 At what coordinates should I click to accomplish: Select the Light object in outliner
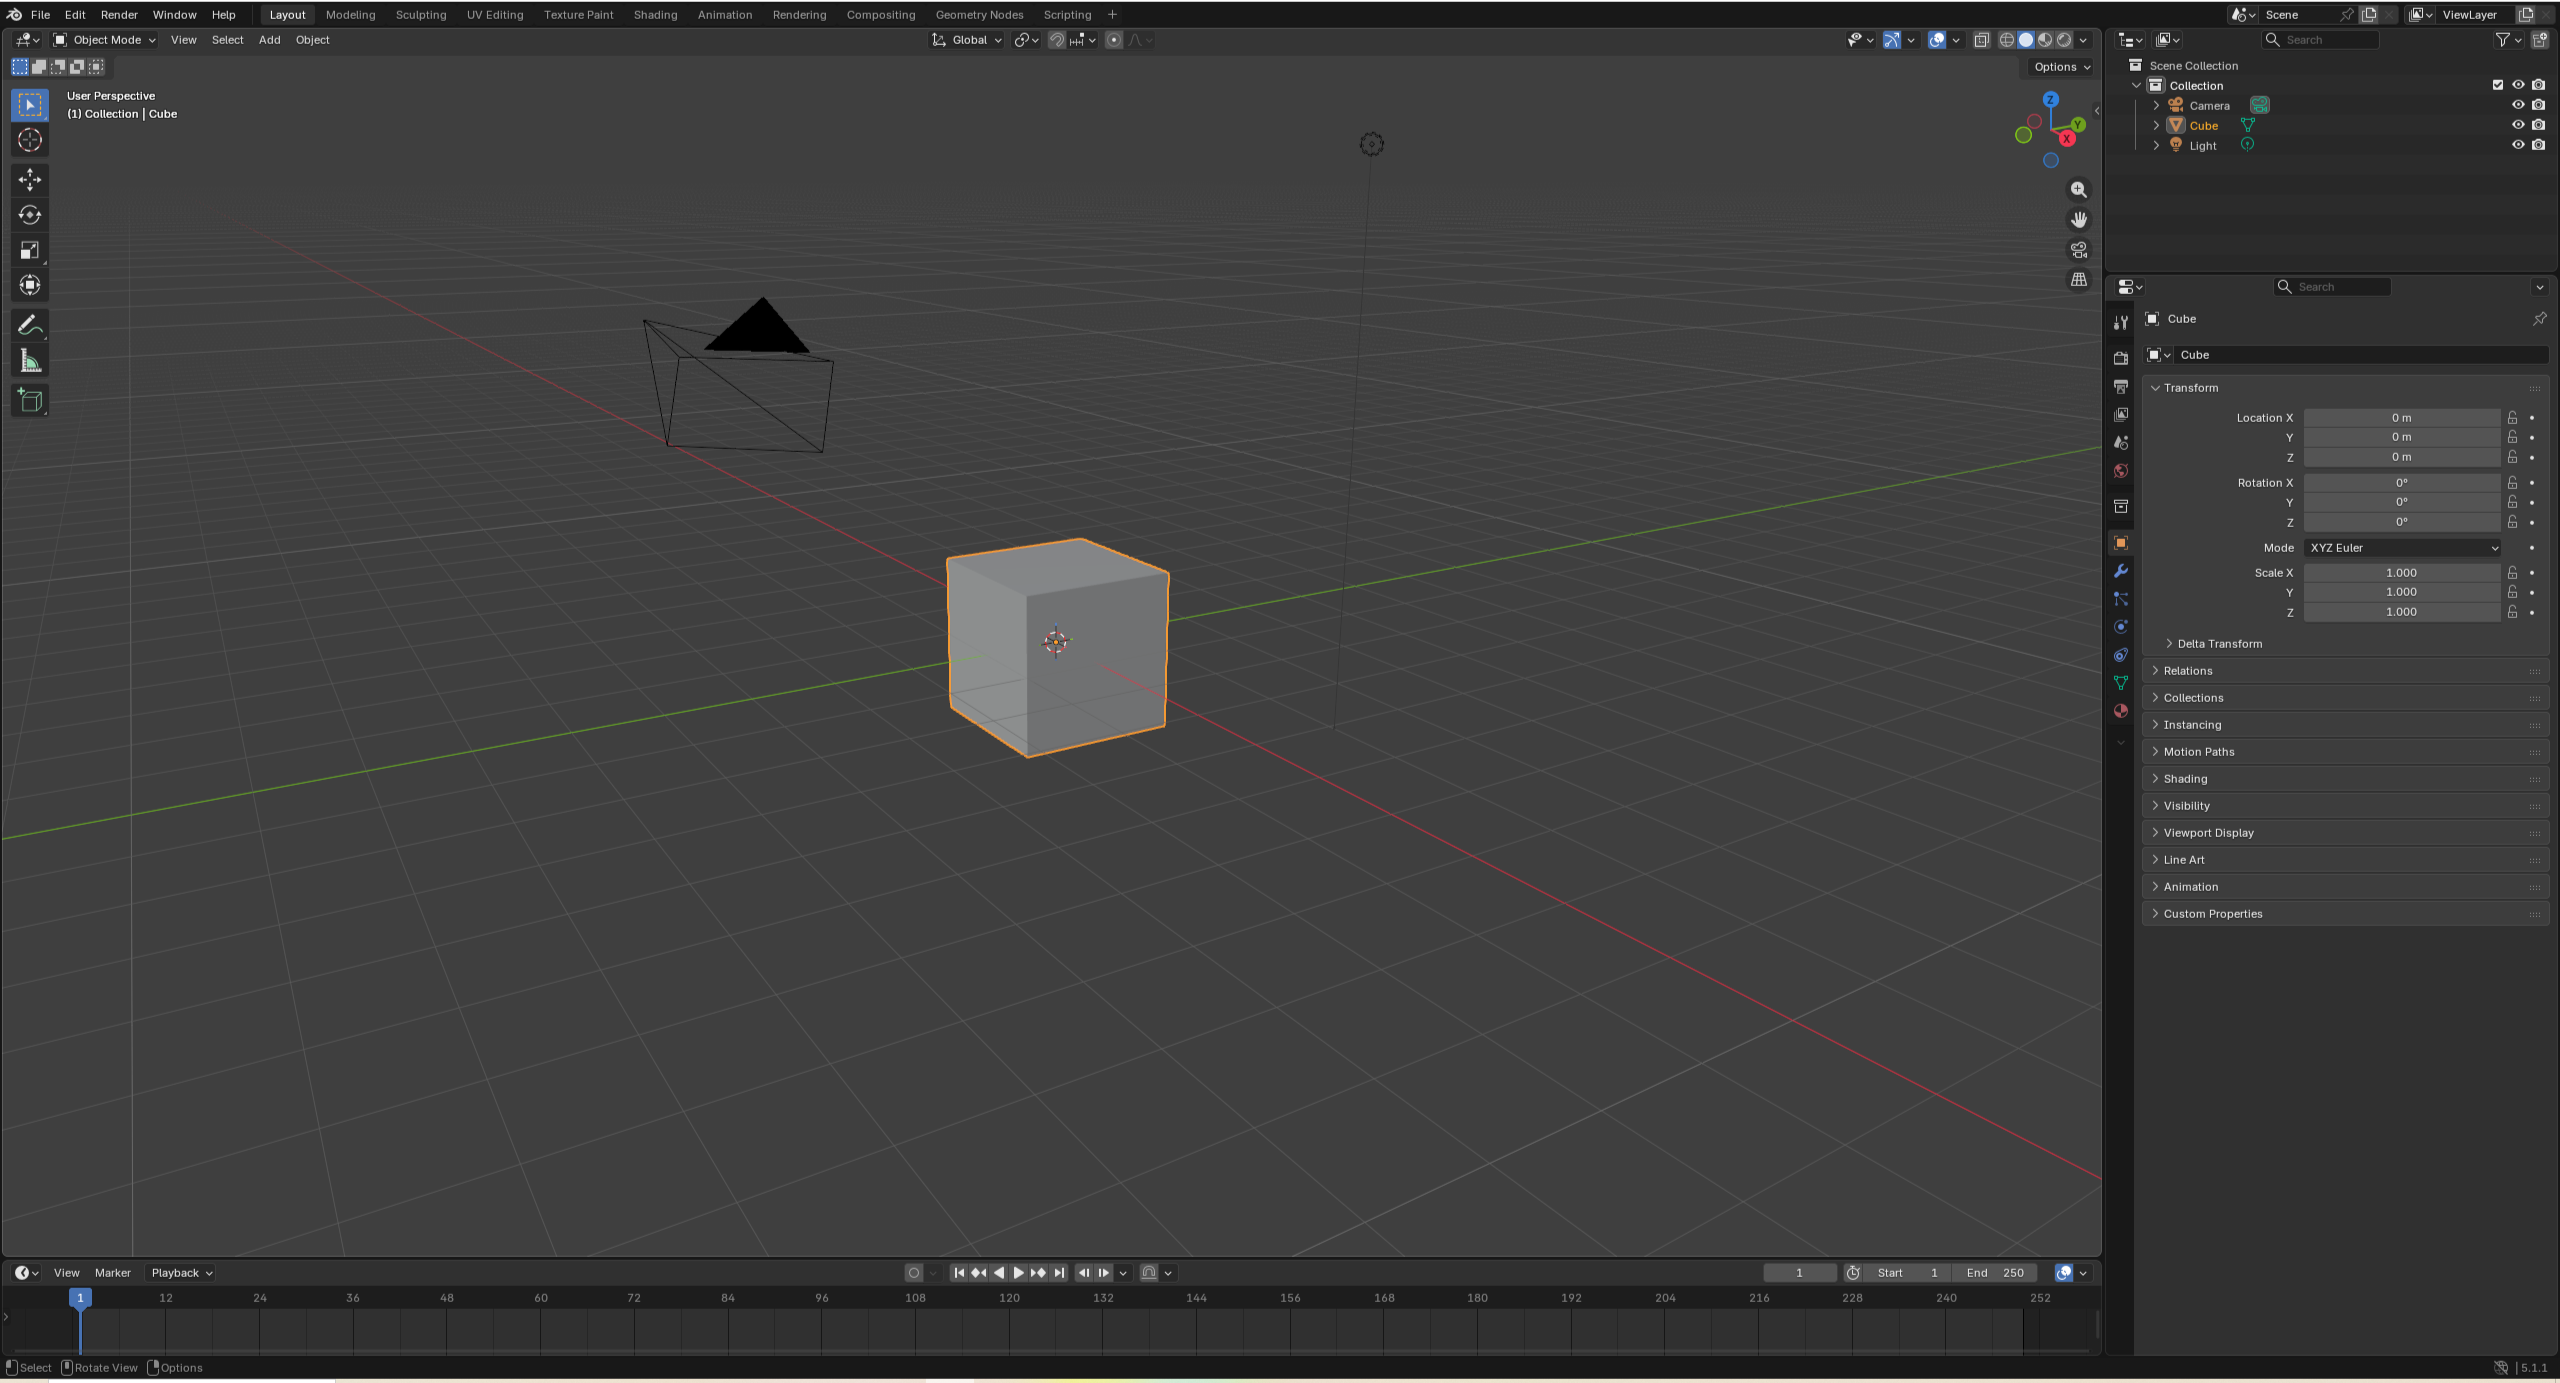pyautogui.click(x=2202, y=146)
